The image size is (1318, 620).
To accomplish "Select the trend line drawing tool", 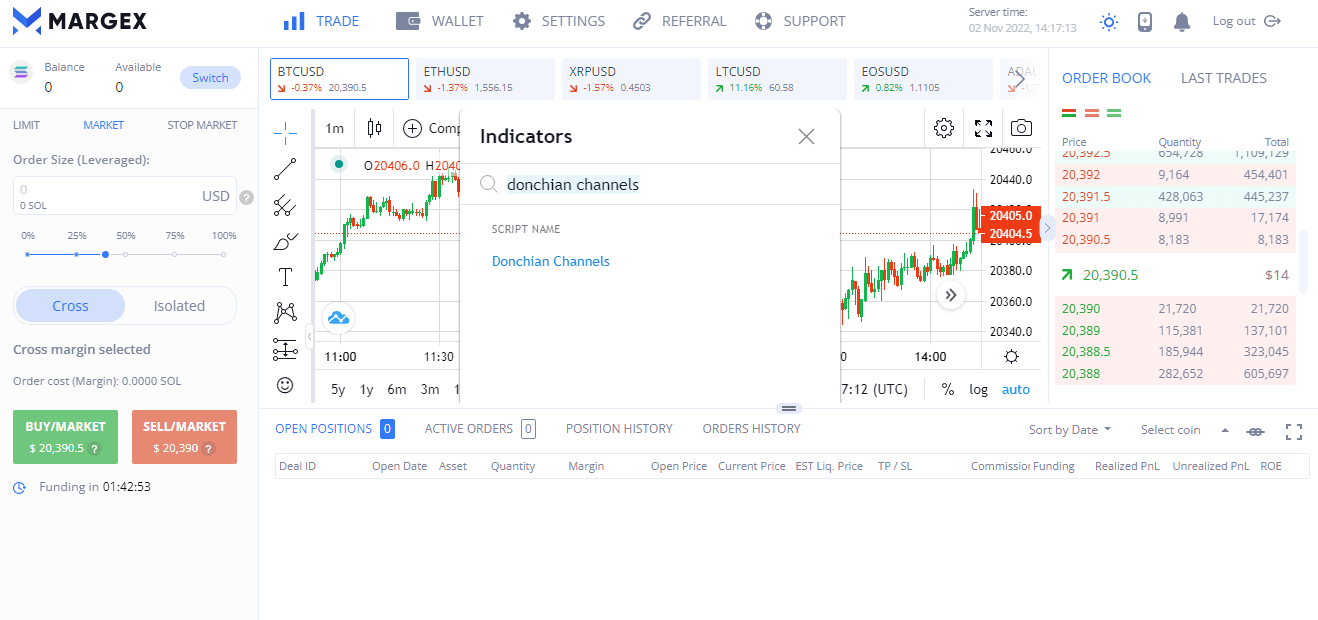I will click(285, 169).
